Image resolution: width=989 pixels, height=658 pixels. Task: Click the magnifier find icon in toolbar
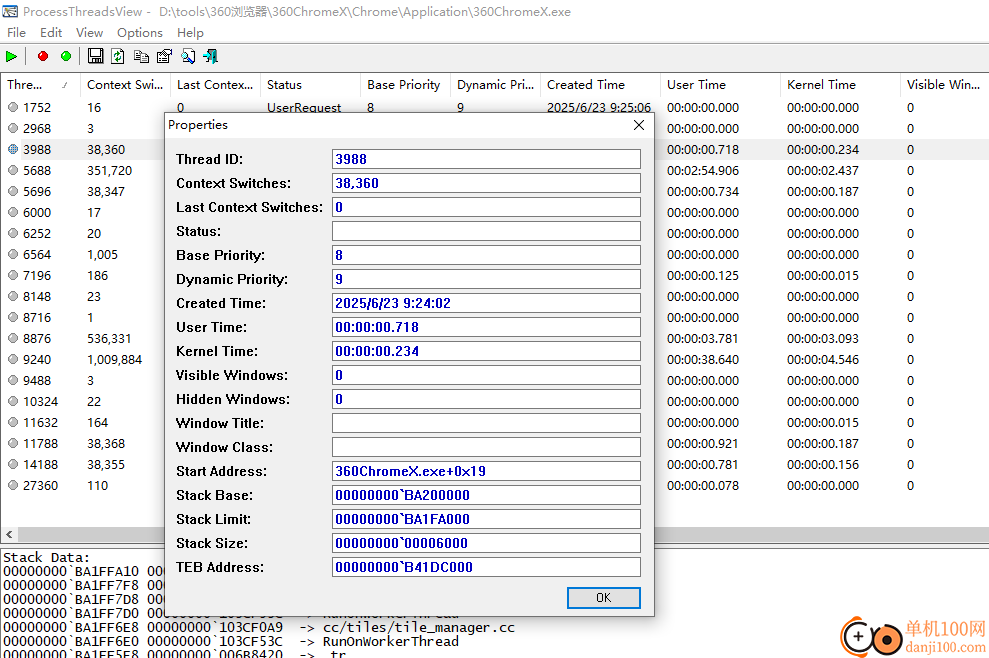click(188, 56)
